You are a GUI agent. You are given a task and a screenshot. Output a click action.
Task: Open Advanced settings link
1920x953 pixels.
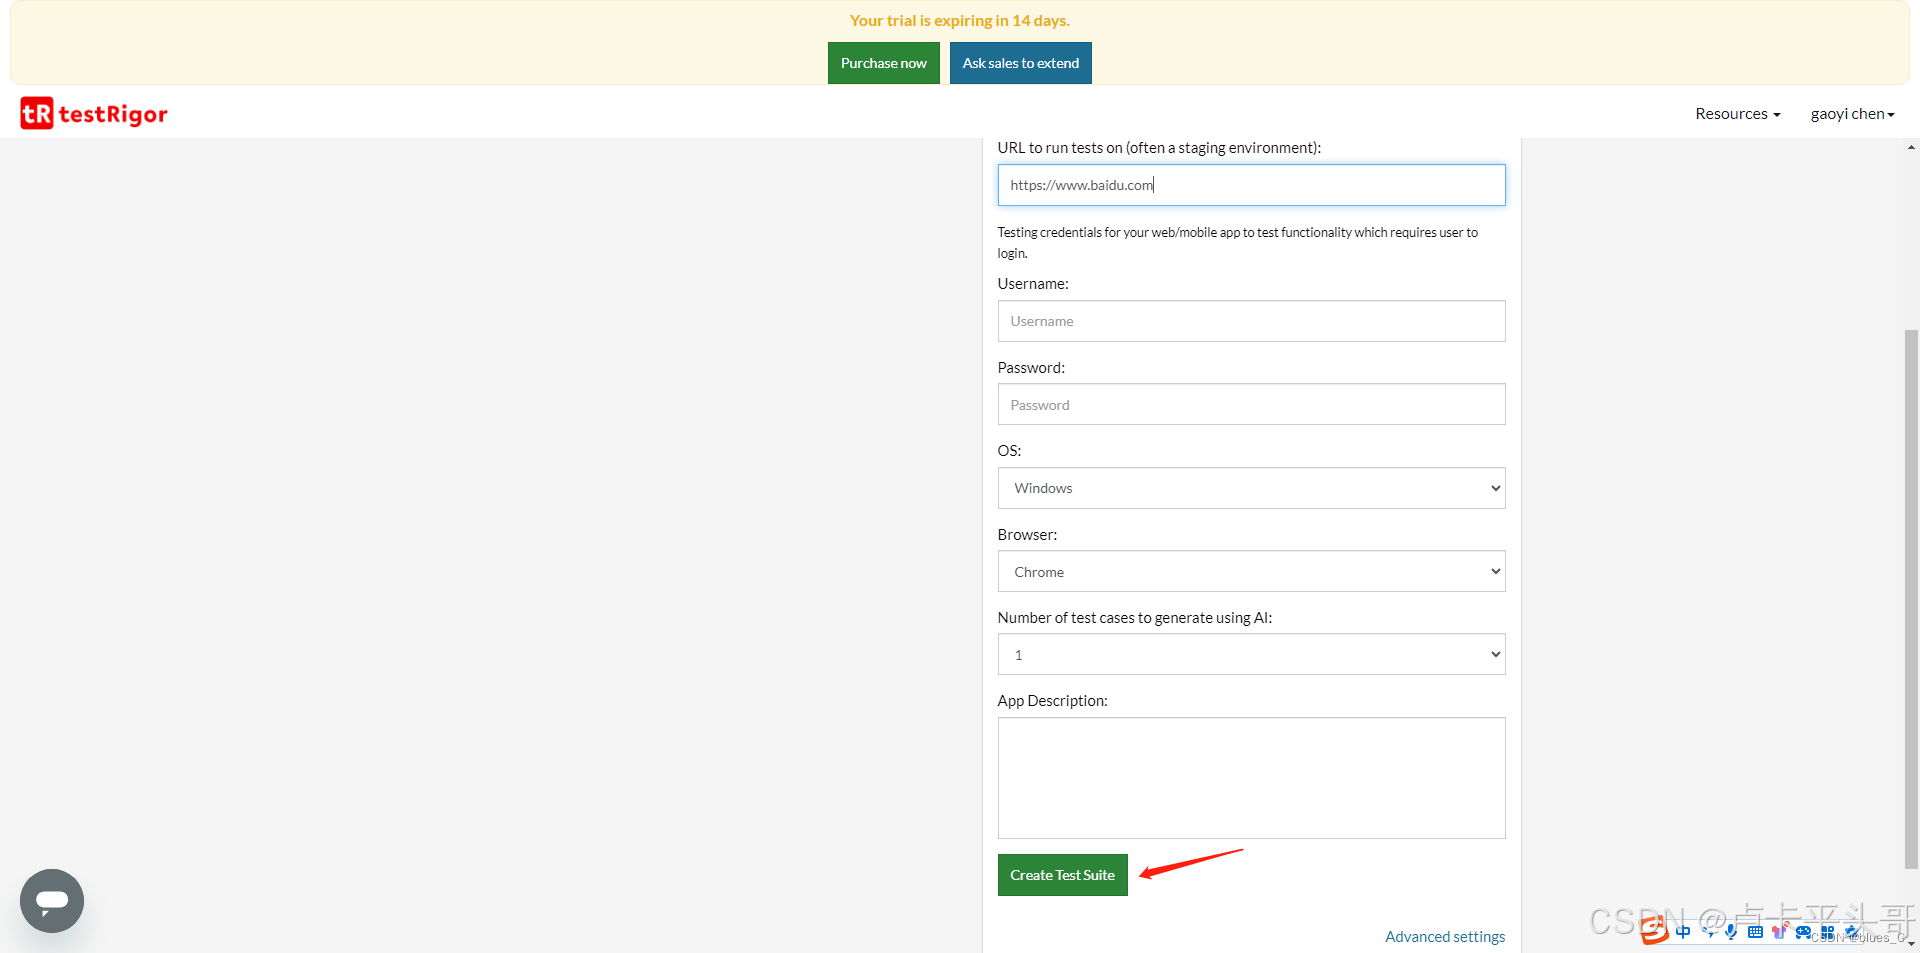pyautogui.click(x=1445, y=937)
